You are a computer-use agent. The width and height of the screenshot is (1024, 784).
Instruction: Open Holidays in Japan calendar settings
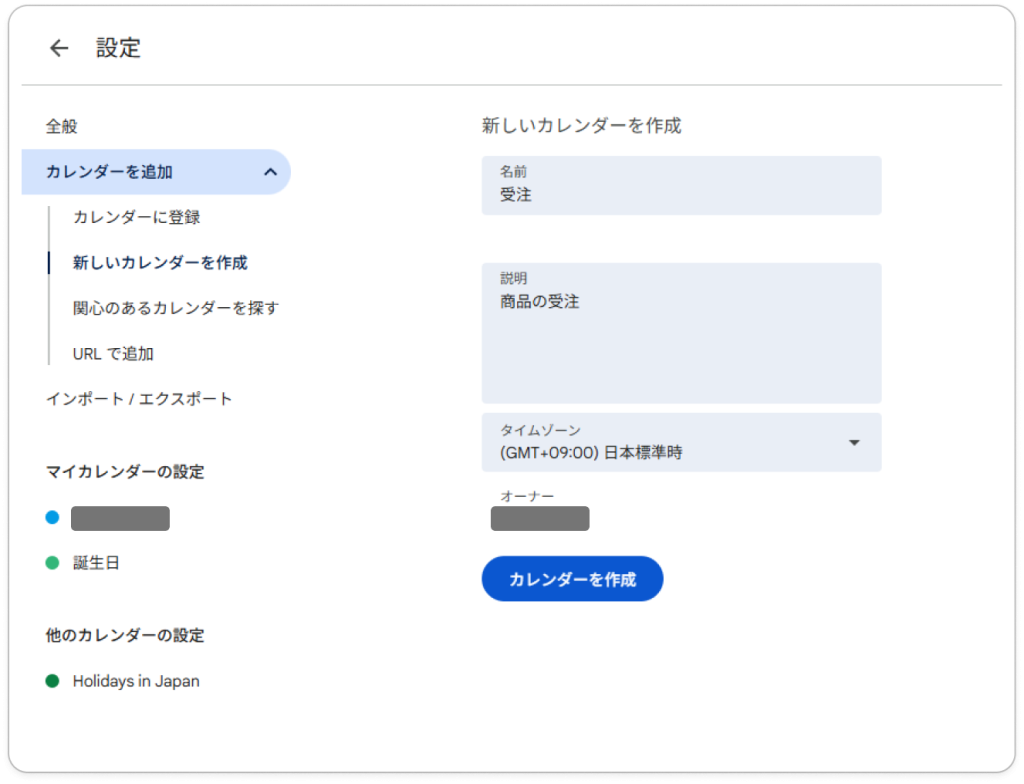(136, 680)
